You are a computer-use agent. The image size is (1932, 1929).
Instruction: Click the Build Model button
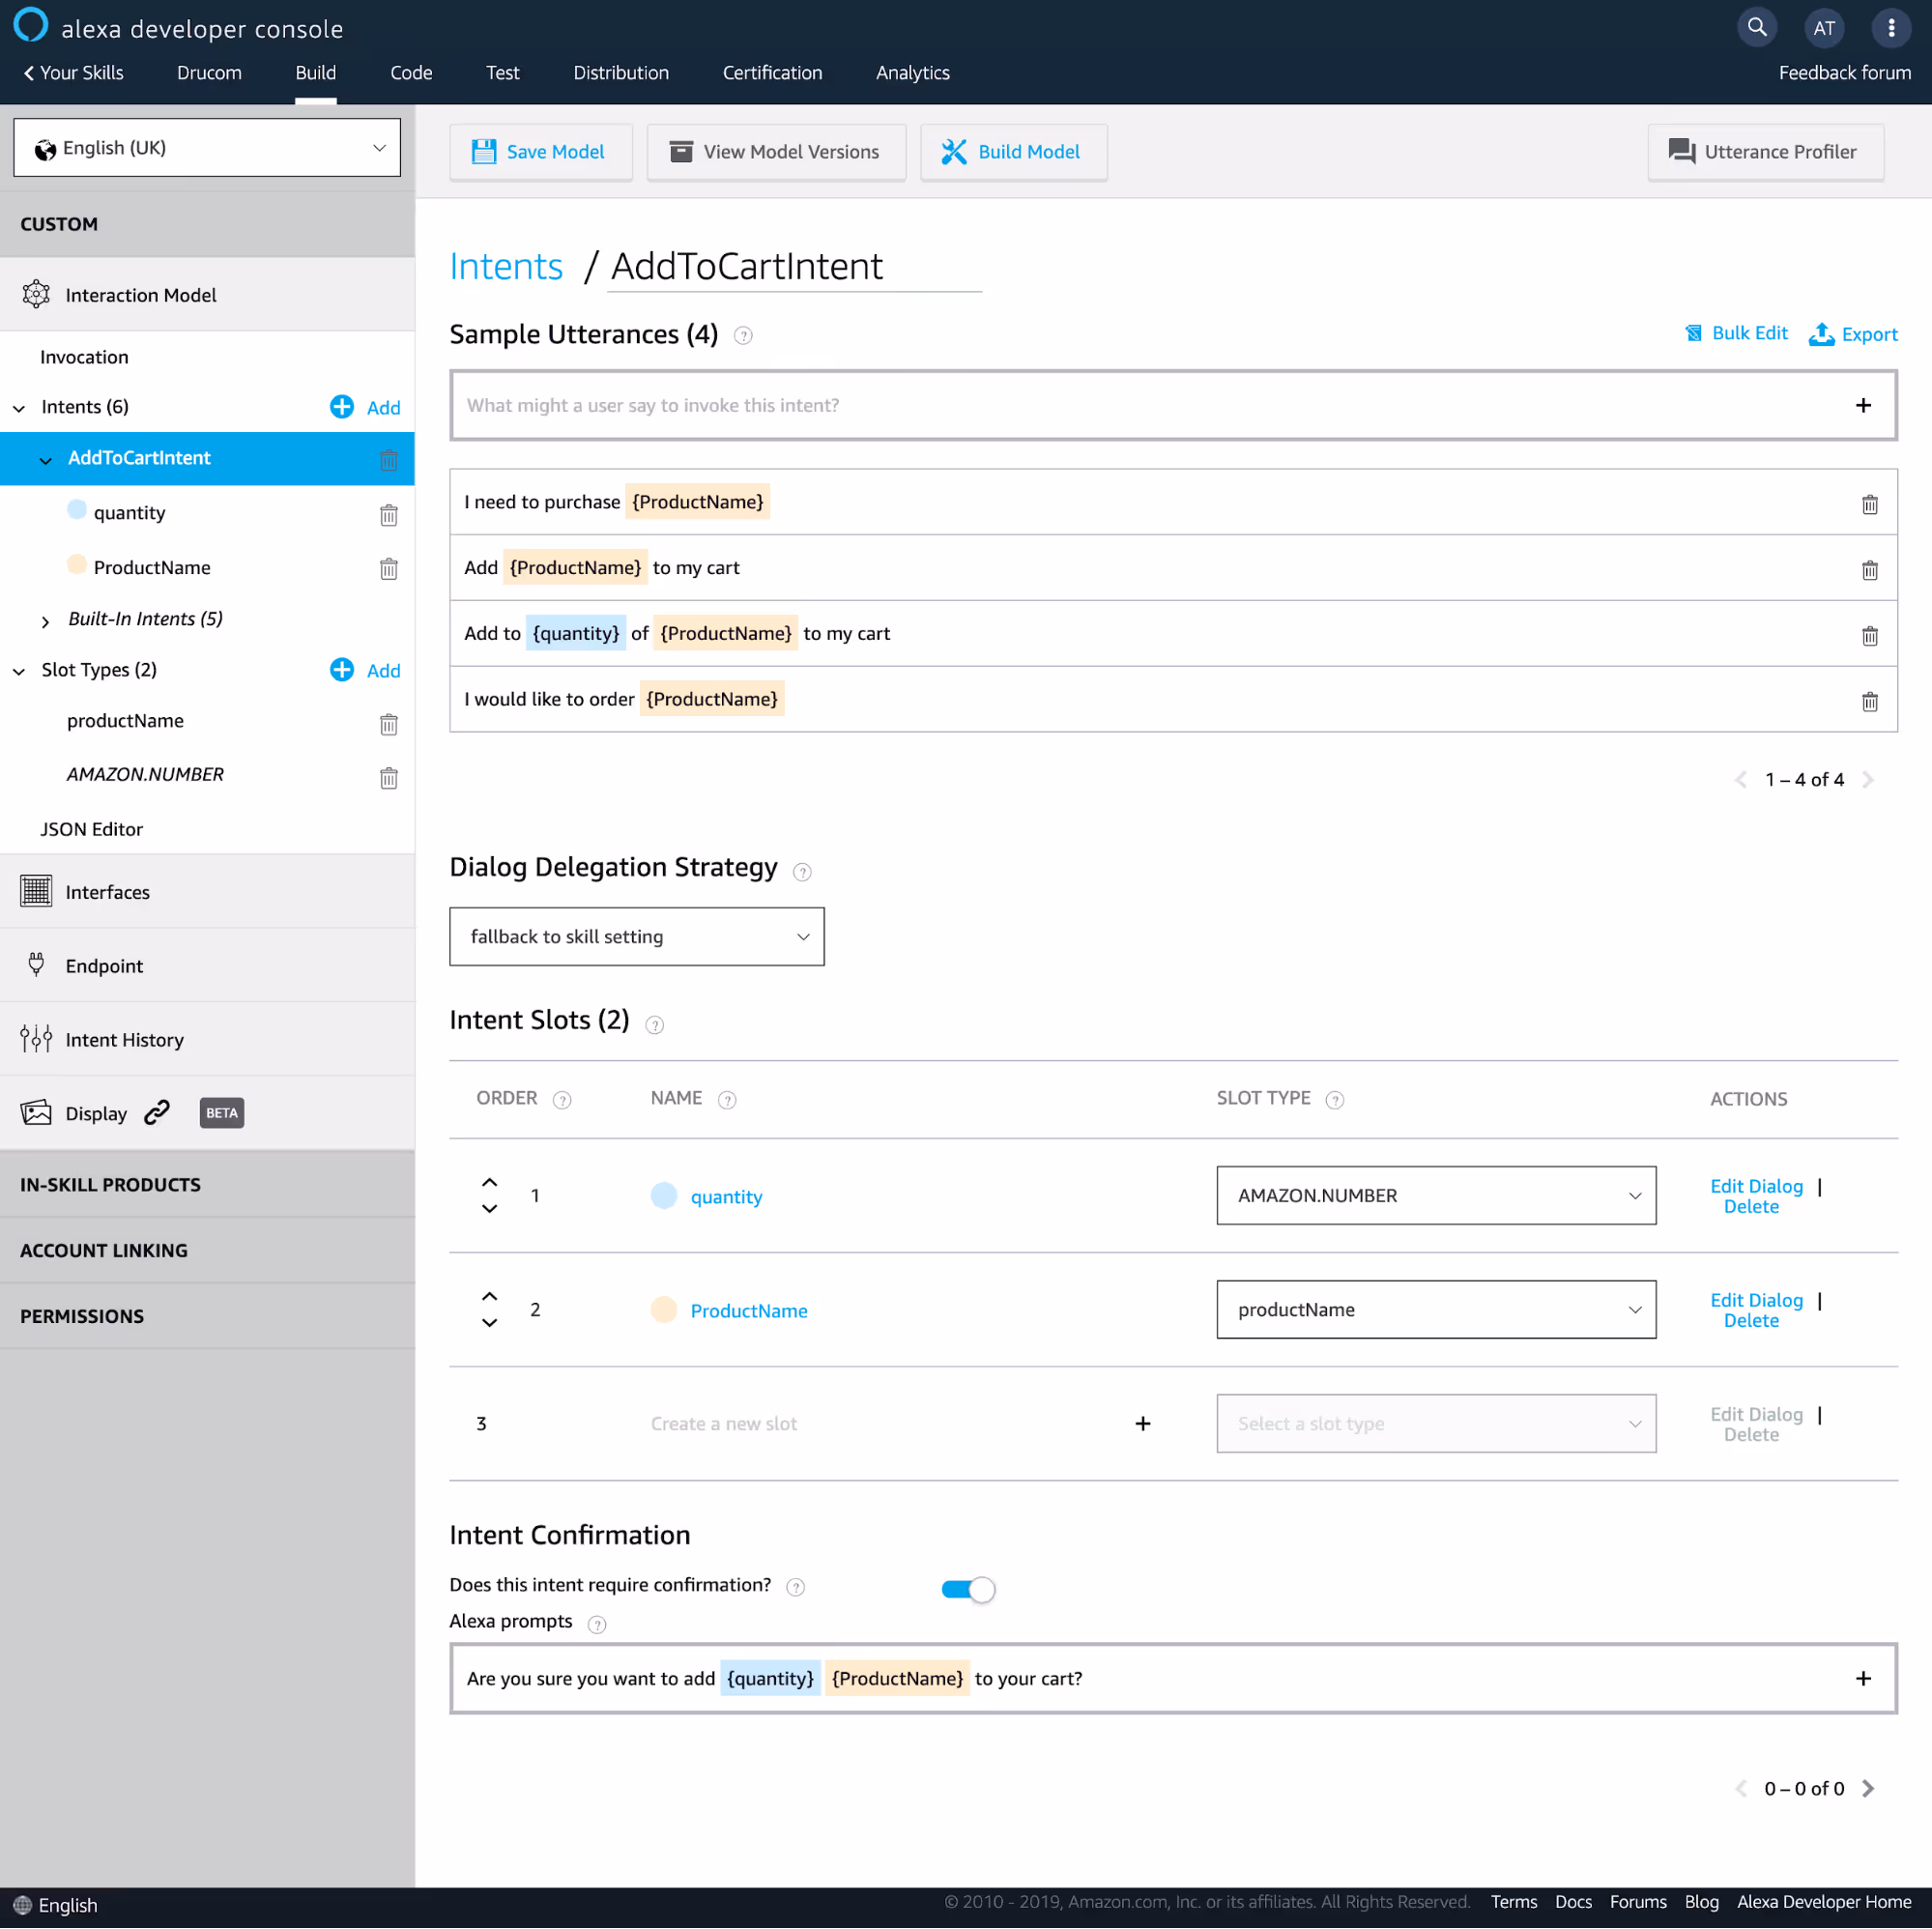tap(1014, 152)
